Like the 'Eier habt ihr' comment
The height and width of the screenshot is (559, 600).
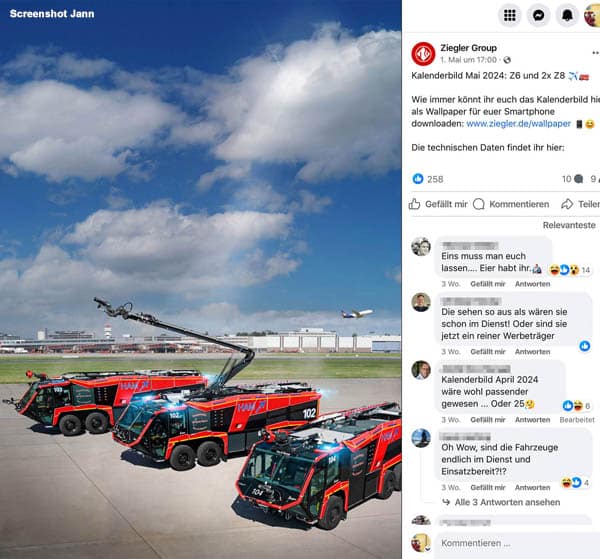click(488, 284)
